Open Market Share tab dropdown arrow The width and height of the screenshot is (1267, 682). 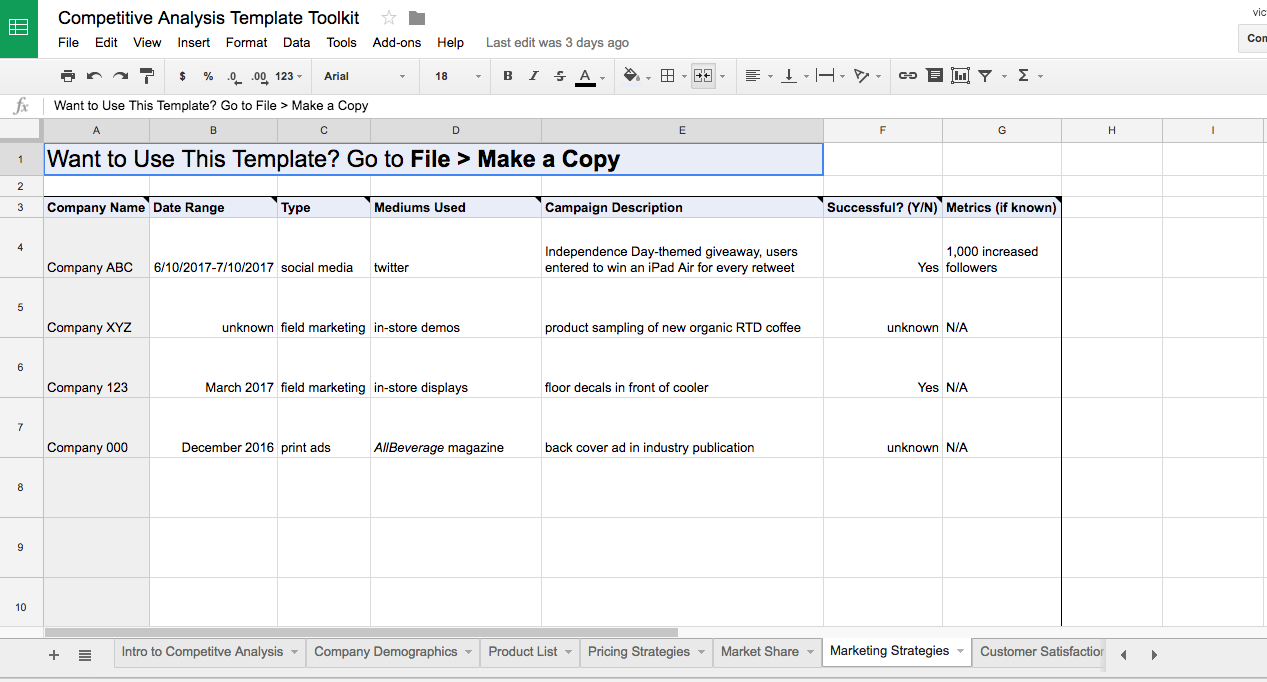(810, 652)
